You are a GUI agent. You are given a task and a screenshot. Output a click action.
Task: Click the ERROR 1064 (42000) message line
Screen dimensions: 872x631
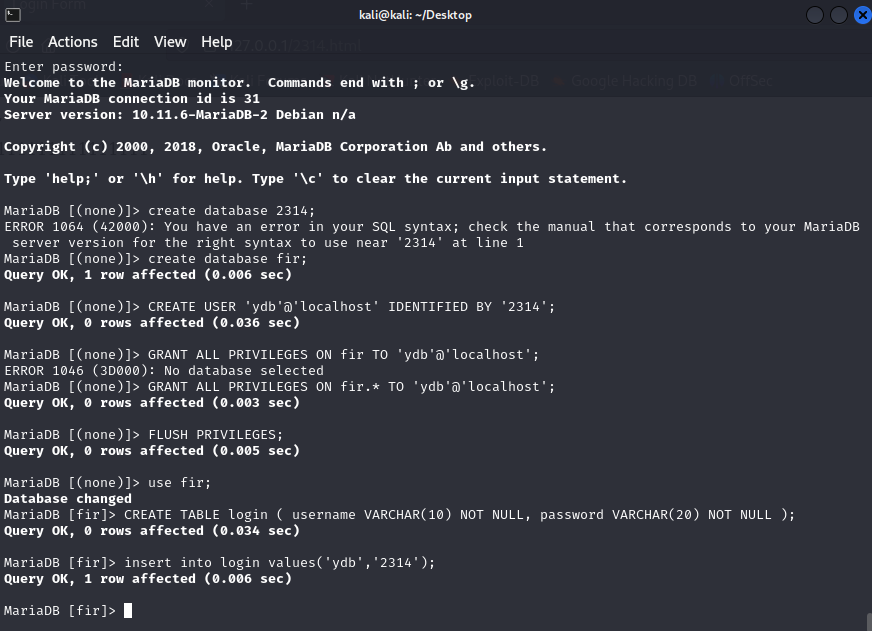[430, 226]
